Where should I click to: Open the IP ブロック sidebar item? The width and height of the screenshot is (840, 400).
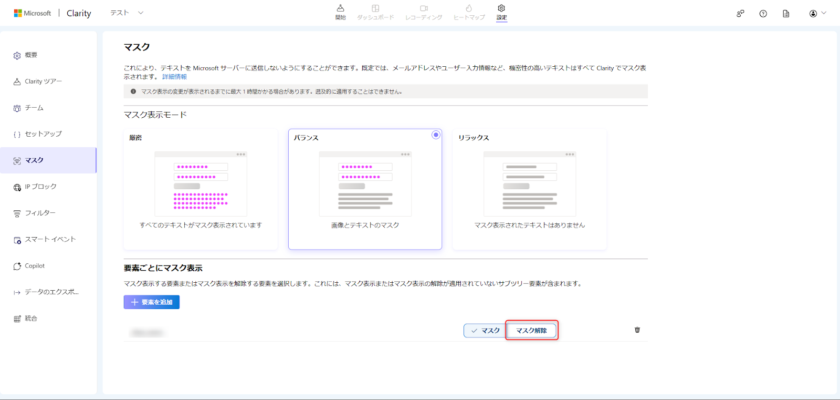(42, 187)
